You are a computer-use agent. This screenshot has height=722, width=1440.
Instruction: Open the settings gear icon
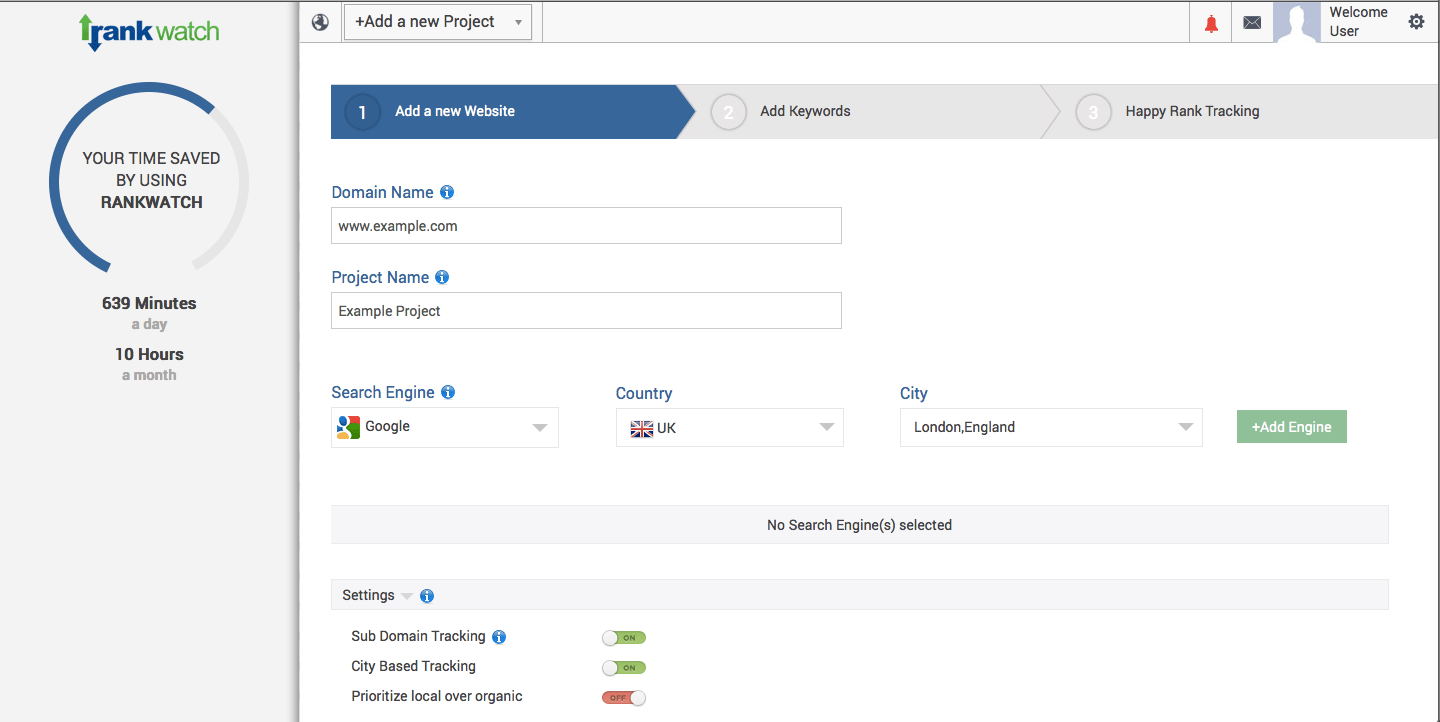[1416, 21]
